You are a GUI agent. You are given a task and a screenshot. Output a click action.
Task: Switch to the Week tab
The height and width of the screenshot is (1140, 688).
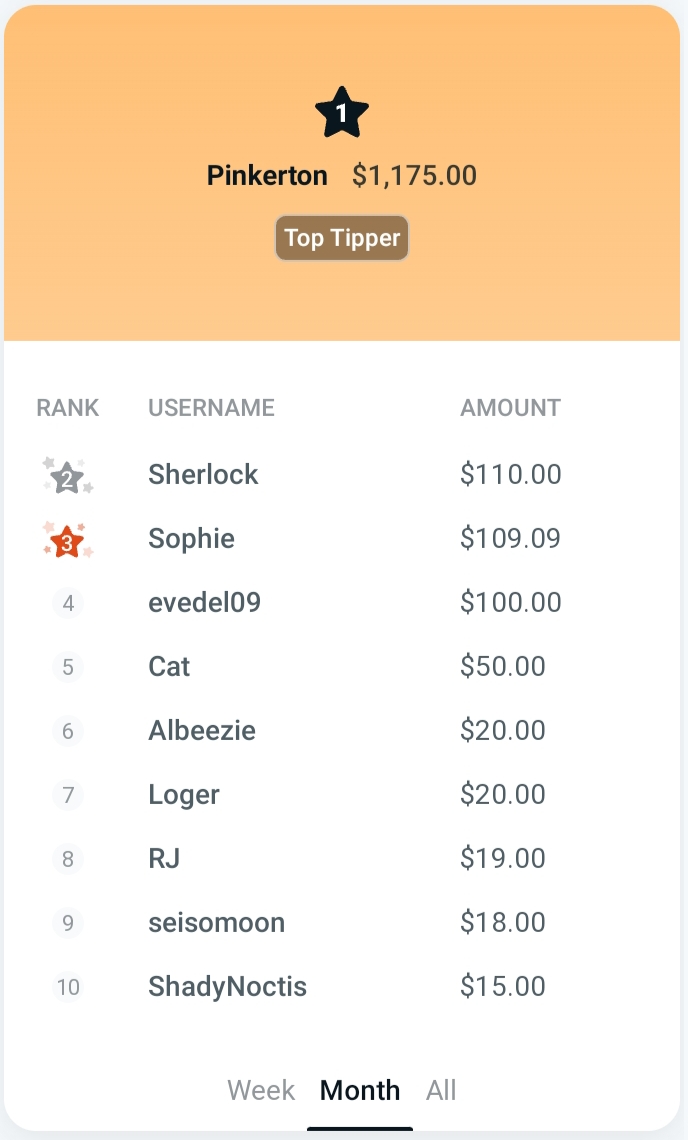261,1089
